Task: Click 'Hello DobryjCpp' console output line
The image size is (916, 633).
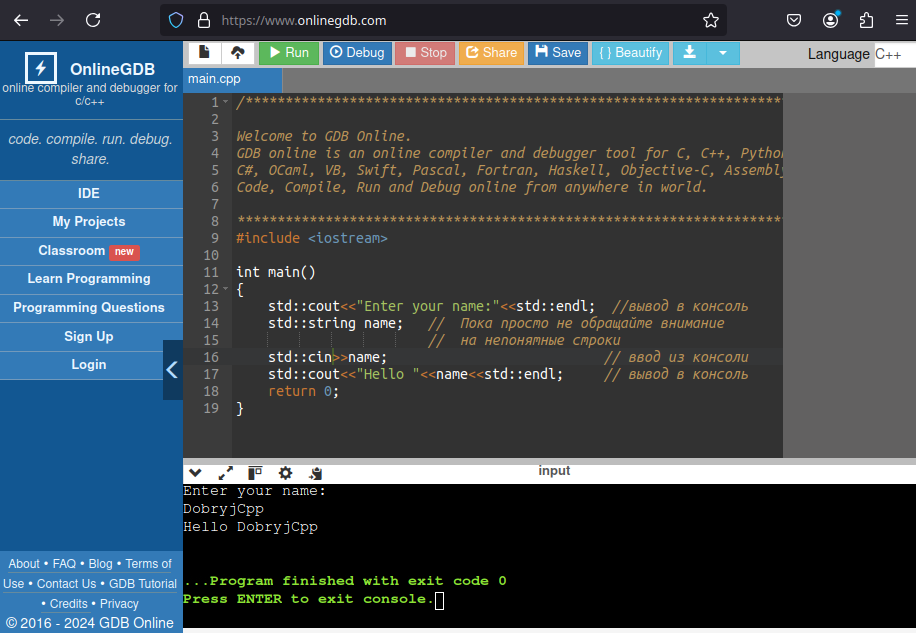Action: pos(251,527)
